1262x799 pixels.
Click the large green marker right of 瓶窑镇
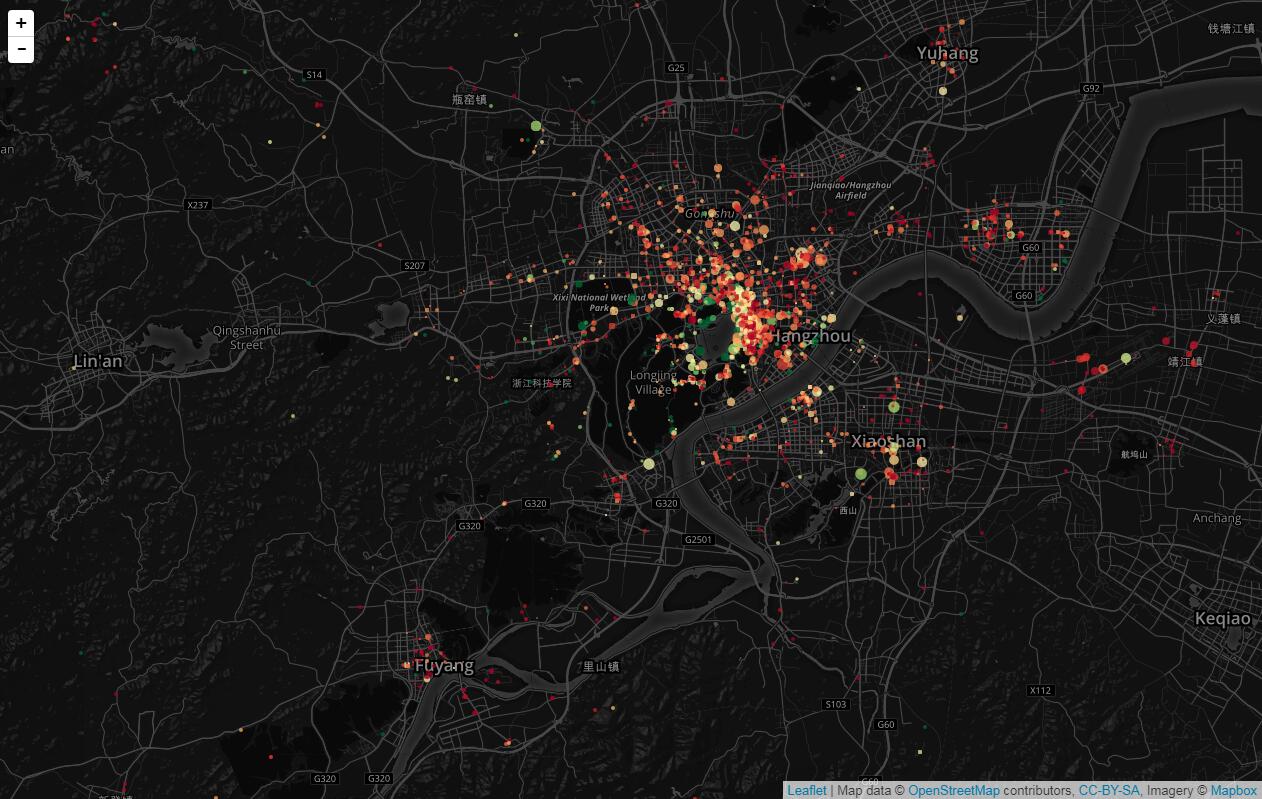coord(535,126)
